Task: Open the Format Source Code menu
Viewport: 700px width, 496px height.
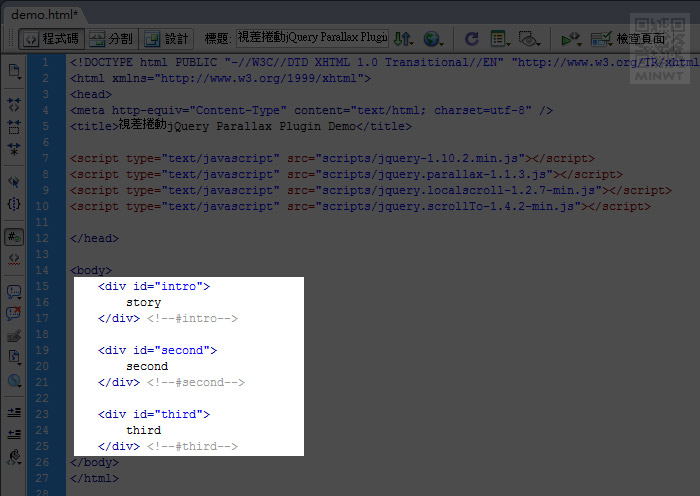Action: point(14,457)
